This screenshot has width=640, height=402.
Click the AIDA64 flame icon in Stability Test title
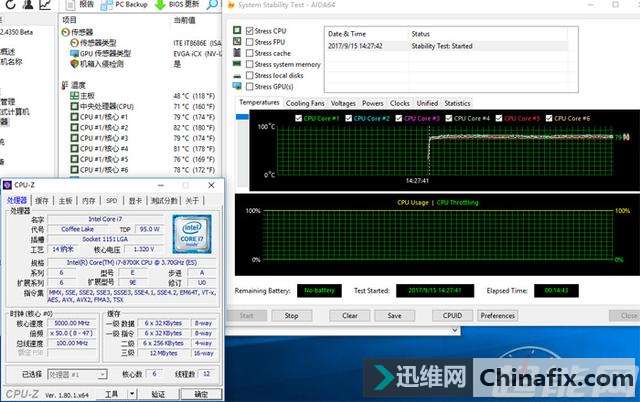tap(231, 5)
